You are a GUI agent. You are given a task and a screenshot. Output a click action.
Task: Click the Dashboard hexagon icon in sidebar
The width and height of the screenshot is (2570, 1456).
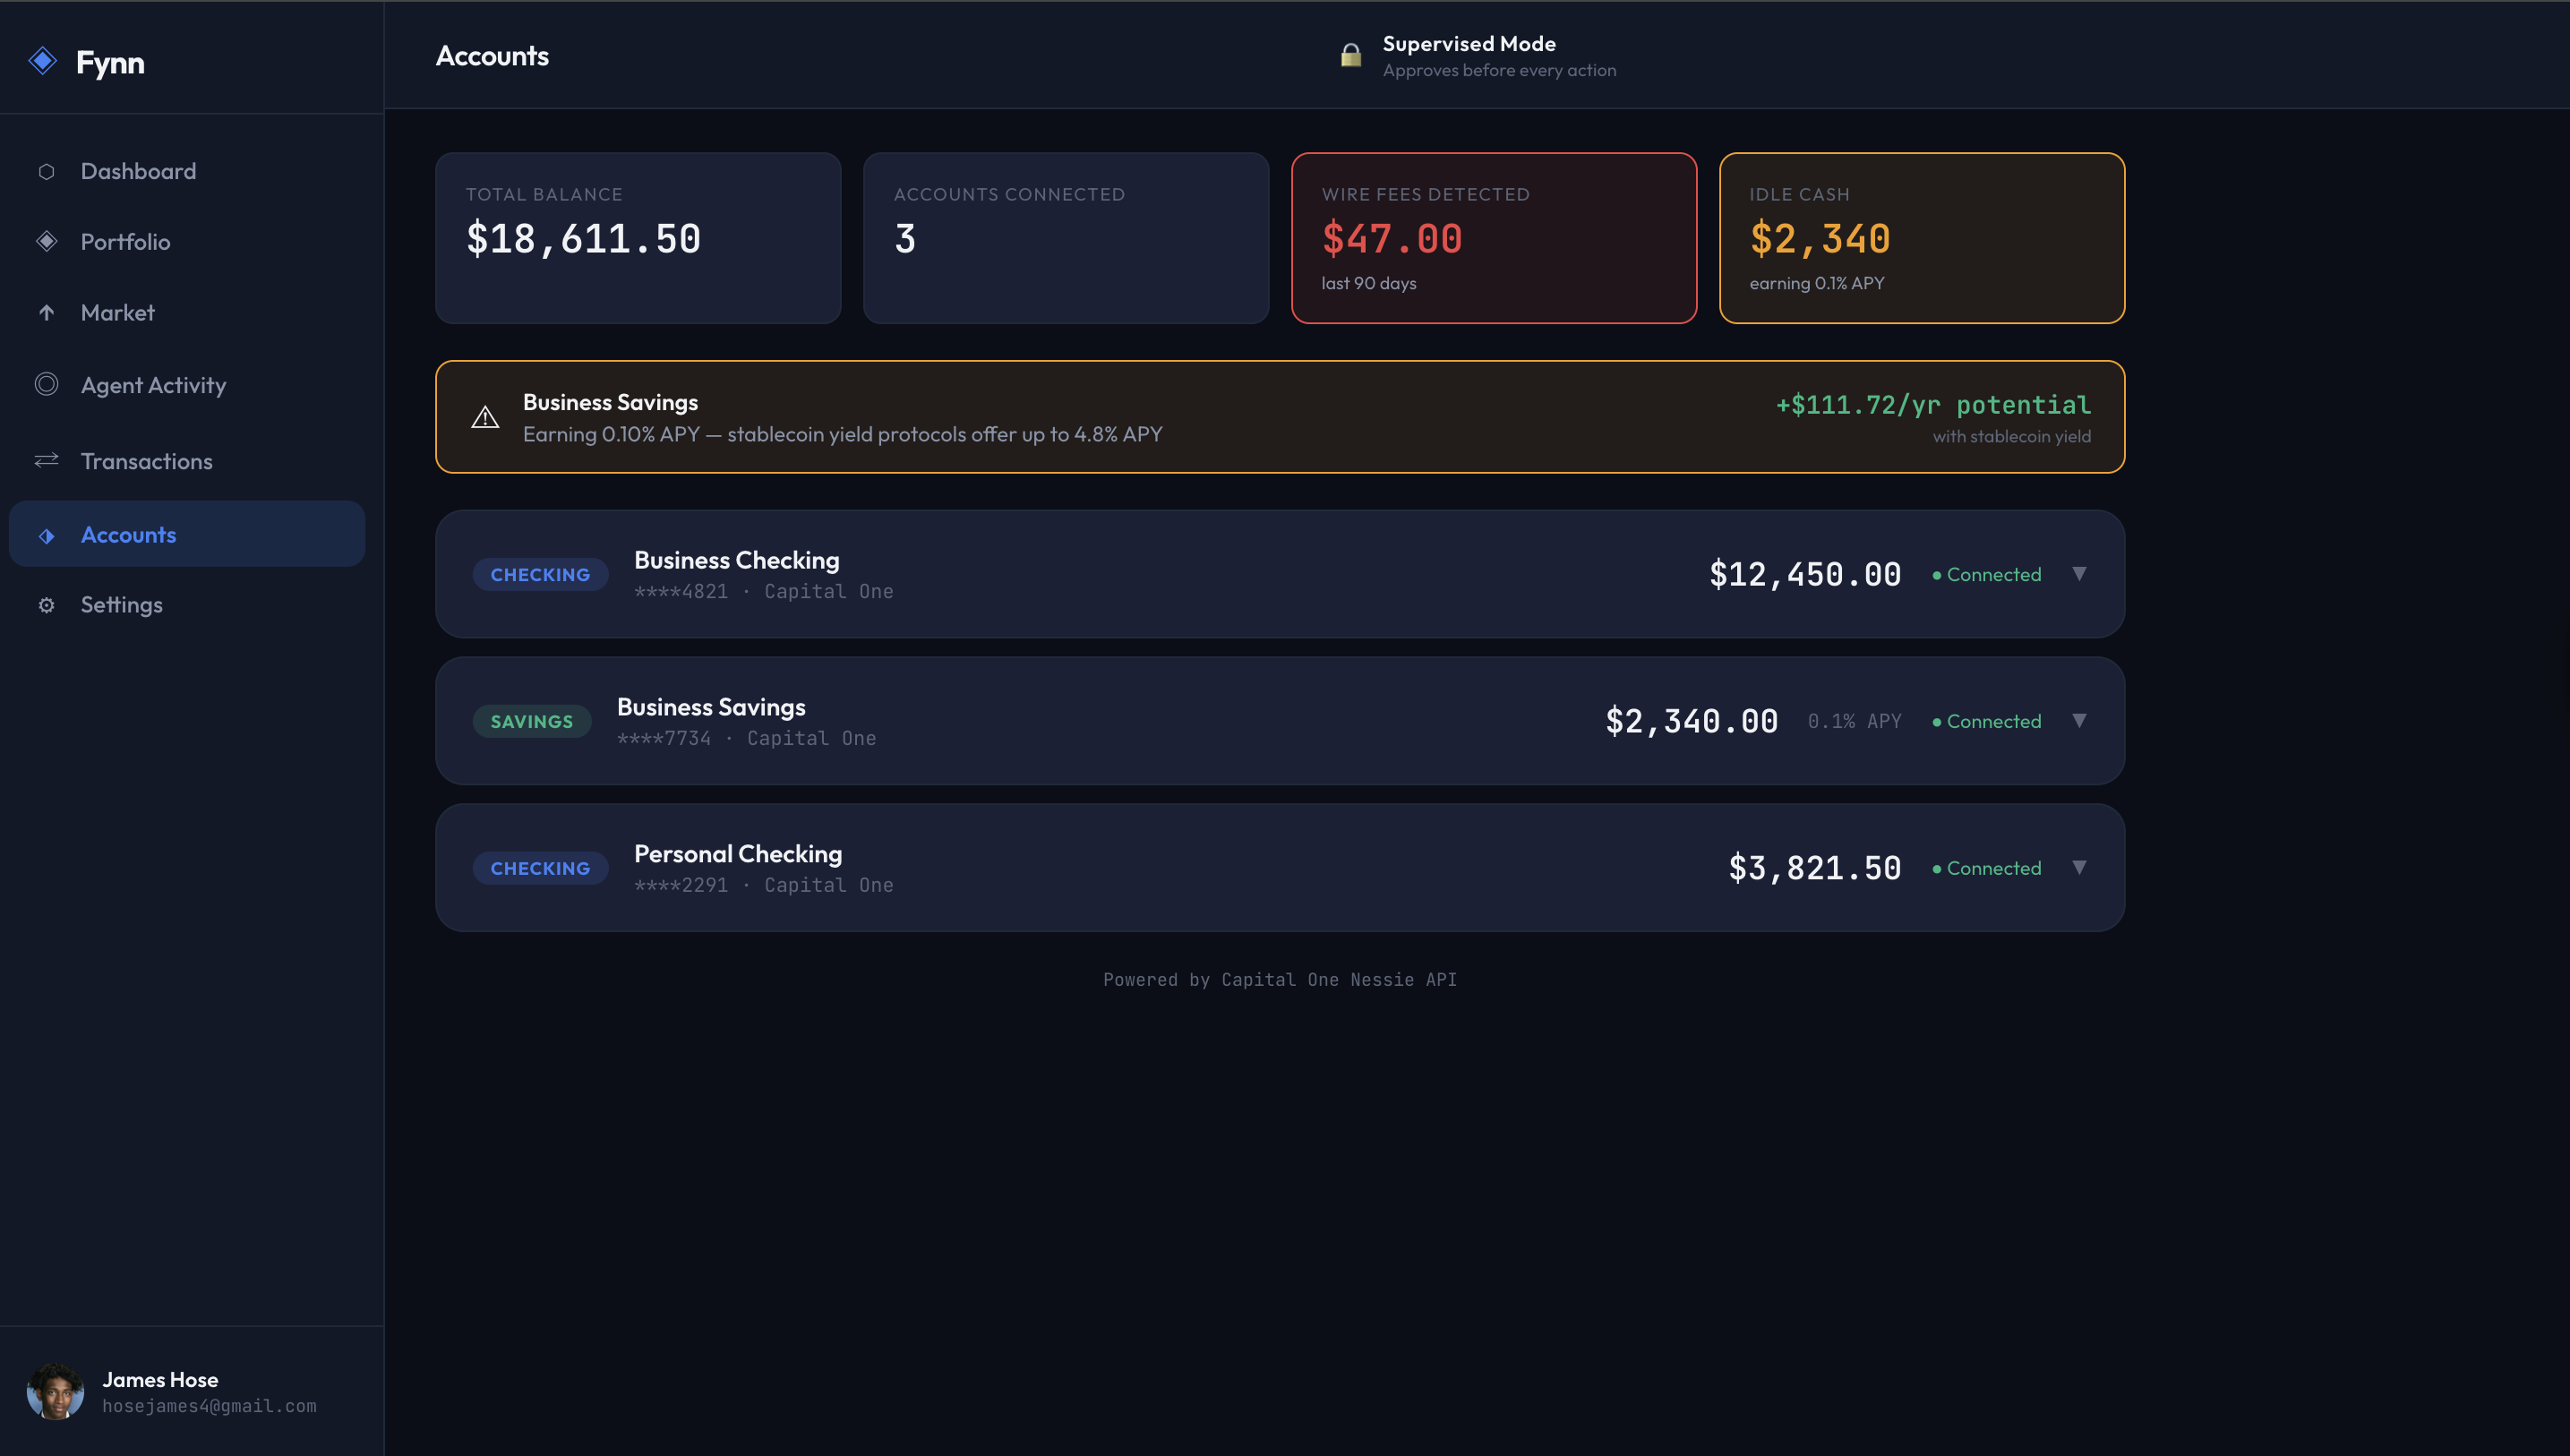click(46, 172)
